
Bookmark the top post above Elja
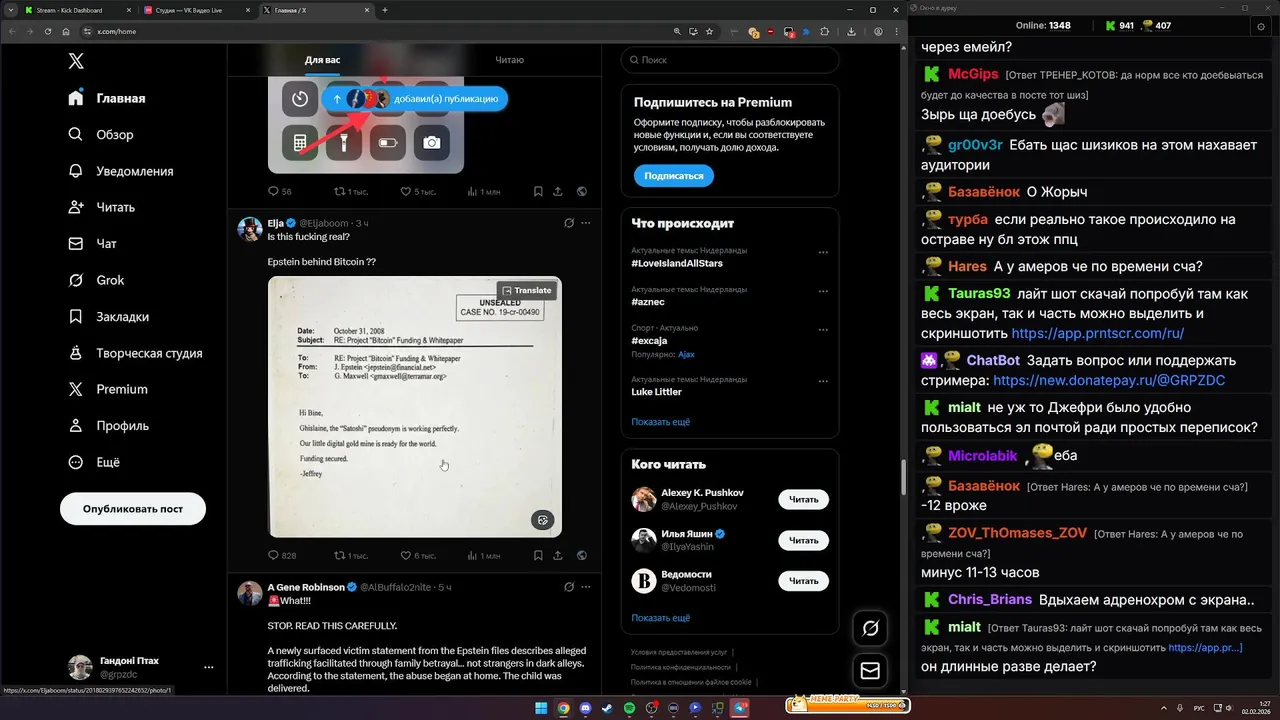pyautogui.click(x=538, y=191)
